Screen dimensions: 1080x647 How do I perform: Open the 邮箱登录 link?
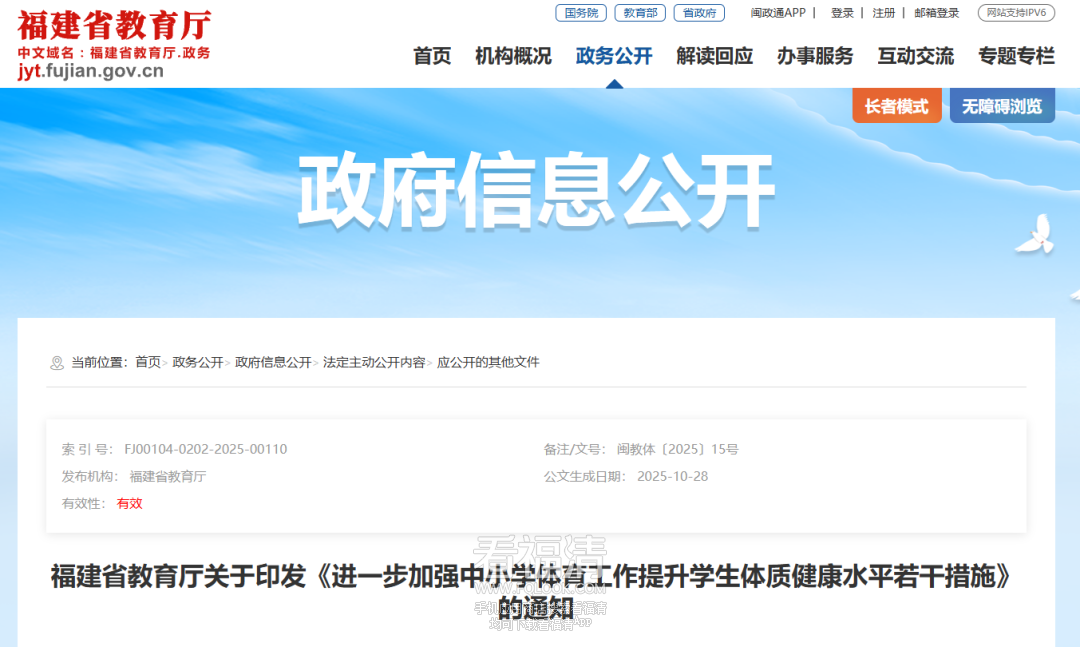[936, 13]
